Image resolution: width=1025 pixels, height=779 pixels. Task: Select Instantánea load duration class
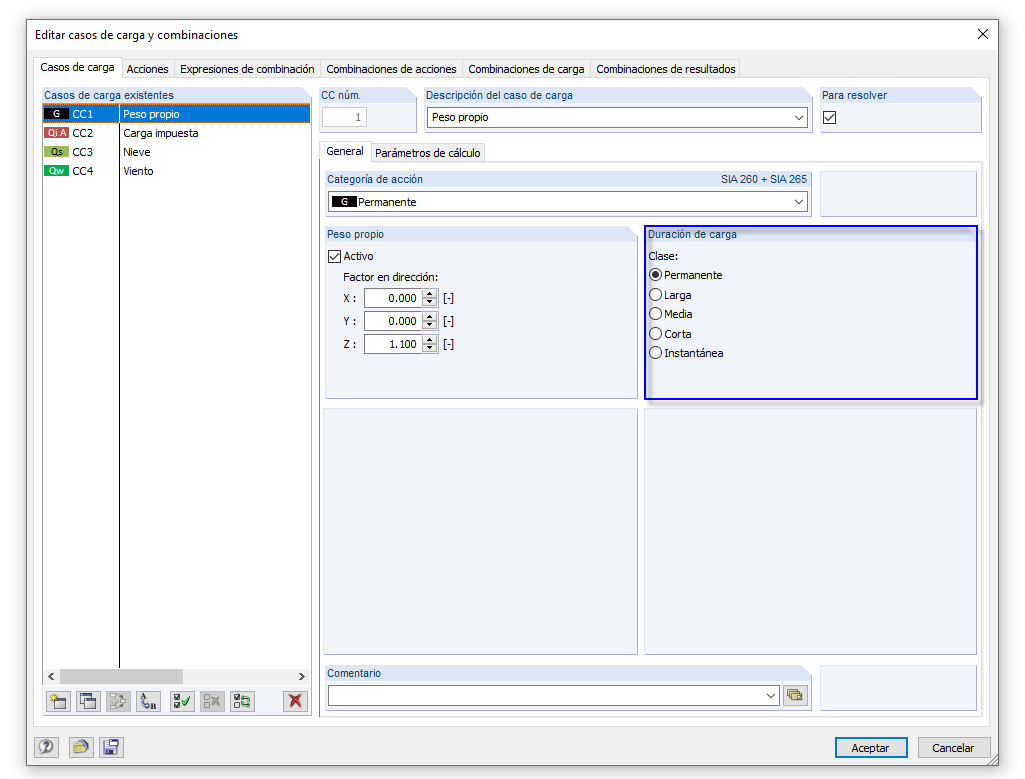pyautogui.click(x=656, y=353)
